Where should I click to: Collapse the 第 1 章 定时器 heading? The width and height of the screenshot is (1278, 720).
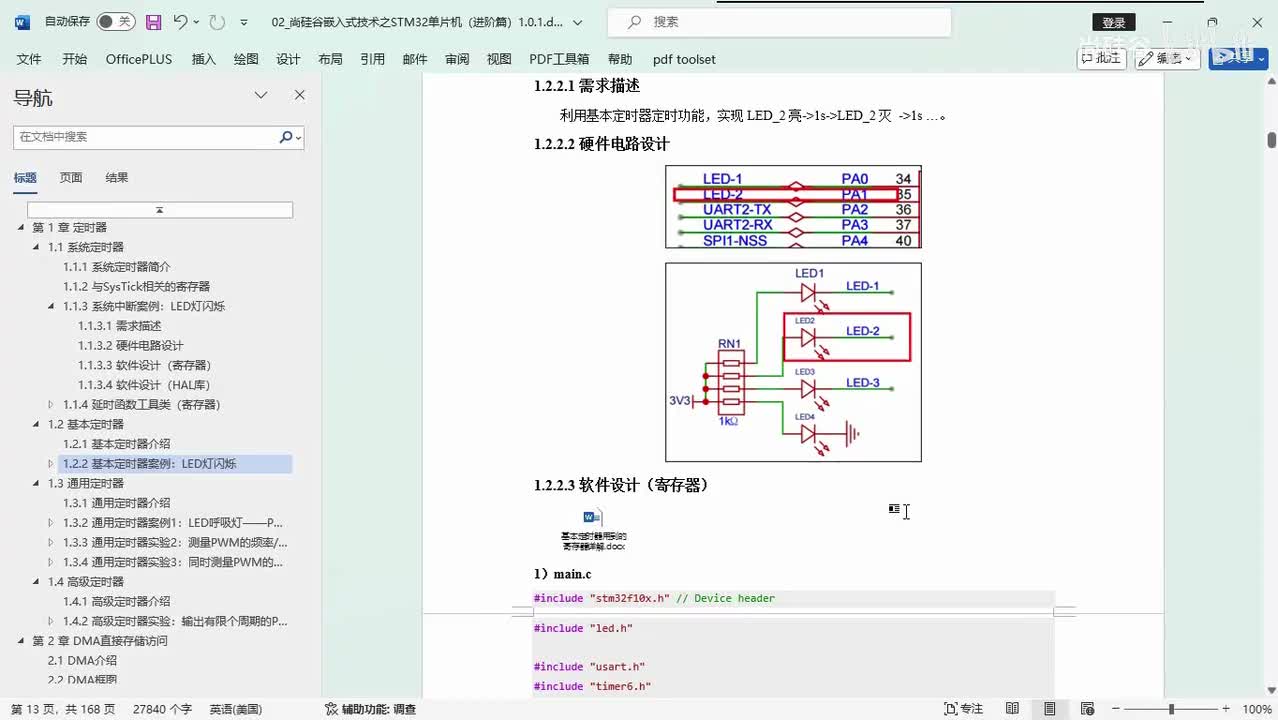tap(21, 228)
